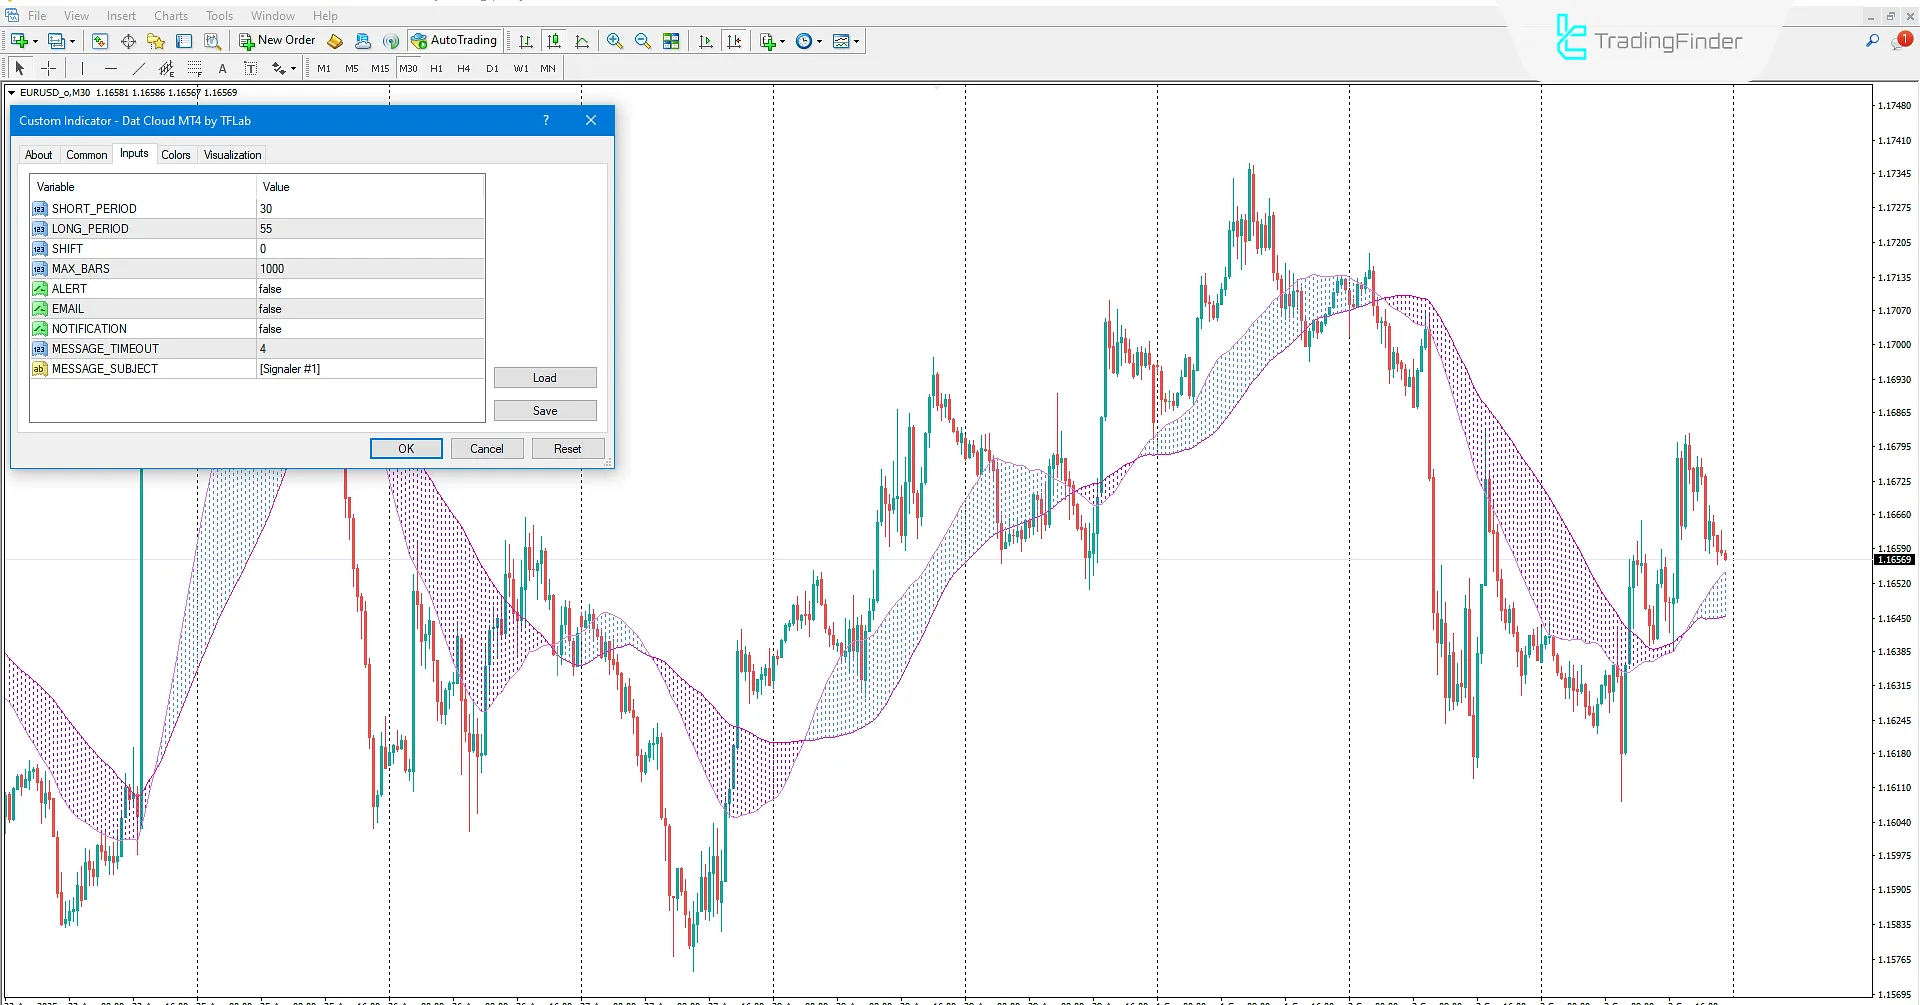Viewport: 1920px width, 1005px height.
Task: Edit the MAX_BARS value field
Action: click(x=368, y=268)
